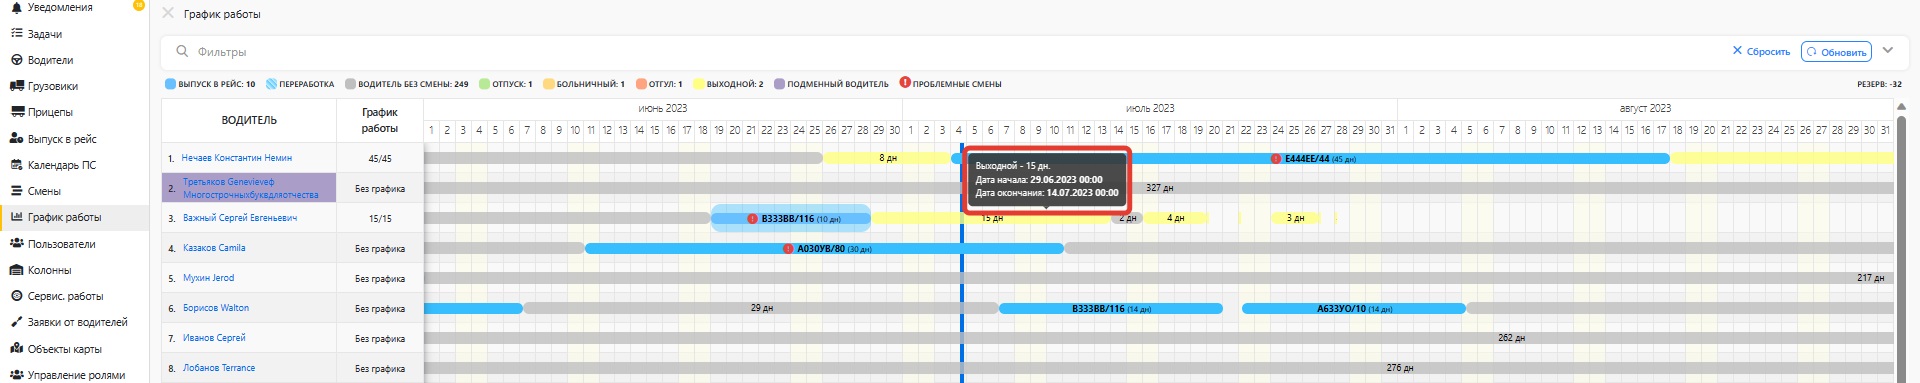Viewport: 1920px width, 383px height.
Task: Go to Грузовики section
Action: point(53,86)
